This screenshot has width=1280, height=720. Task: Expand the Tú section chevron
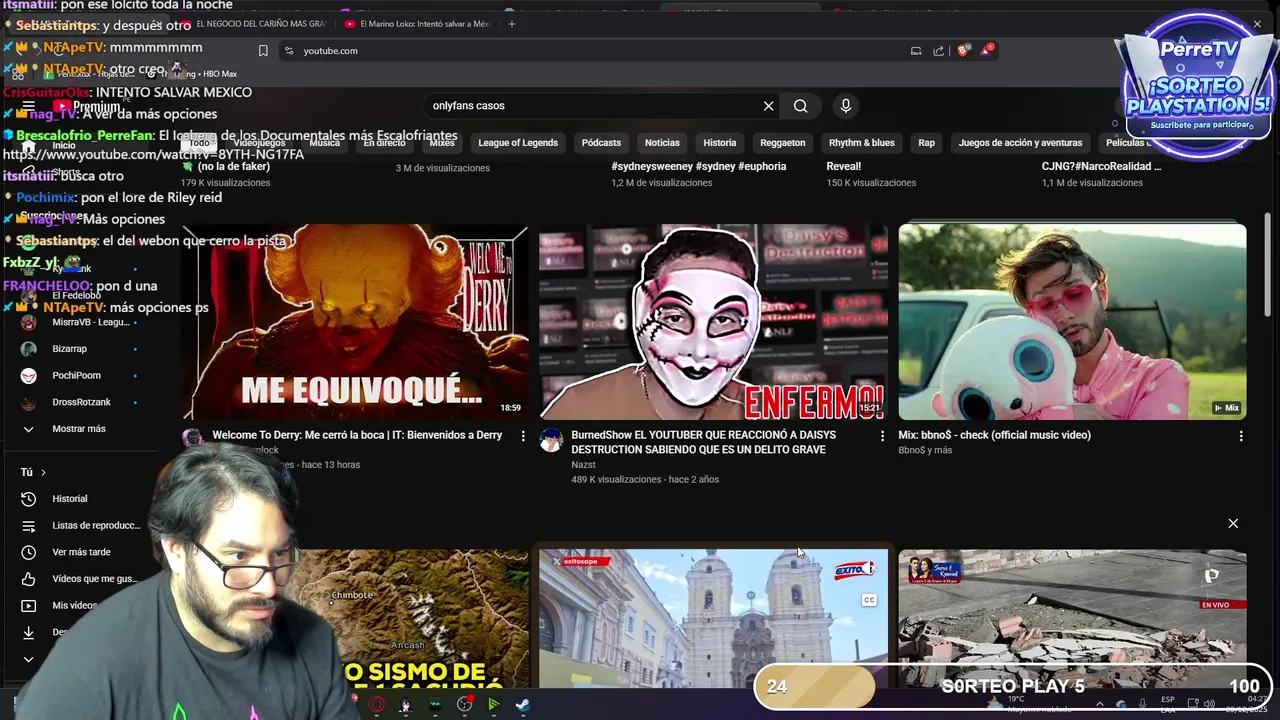43,473
